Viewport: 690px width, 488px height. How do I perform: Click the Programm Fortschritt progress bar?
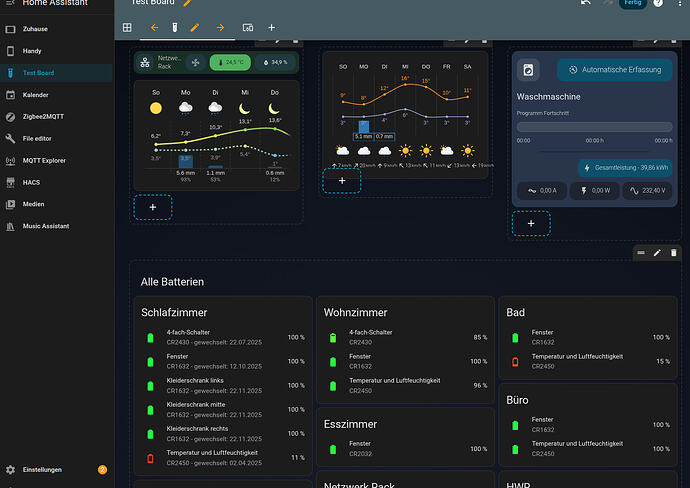coord(595,127)
